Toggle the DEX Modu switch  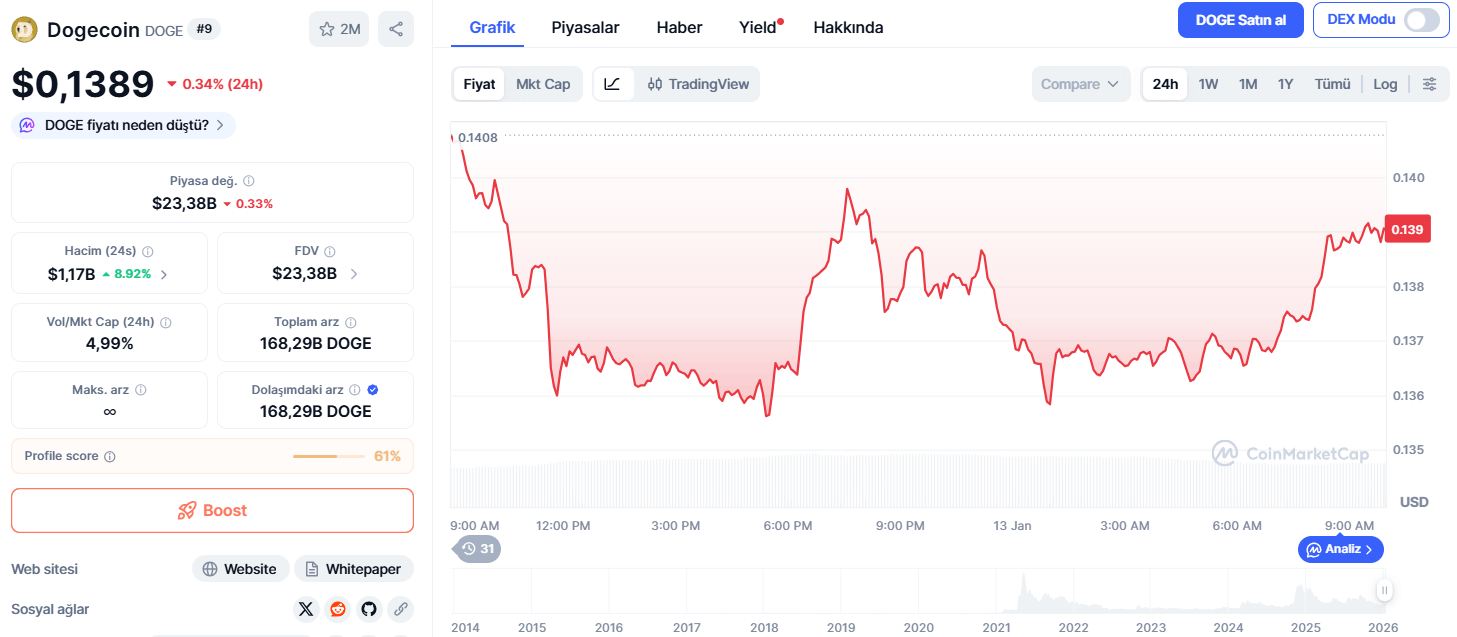(x=1422, y=19)
